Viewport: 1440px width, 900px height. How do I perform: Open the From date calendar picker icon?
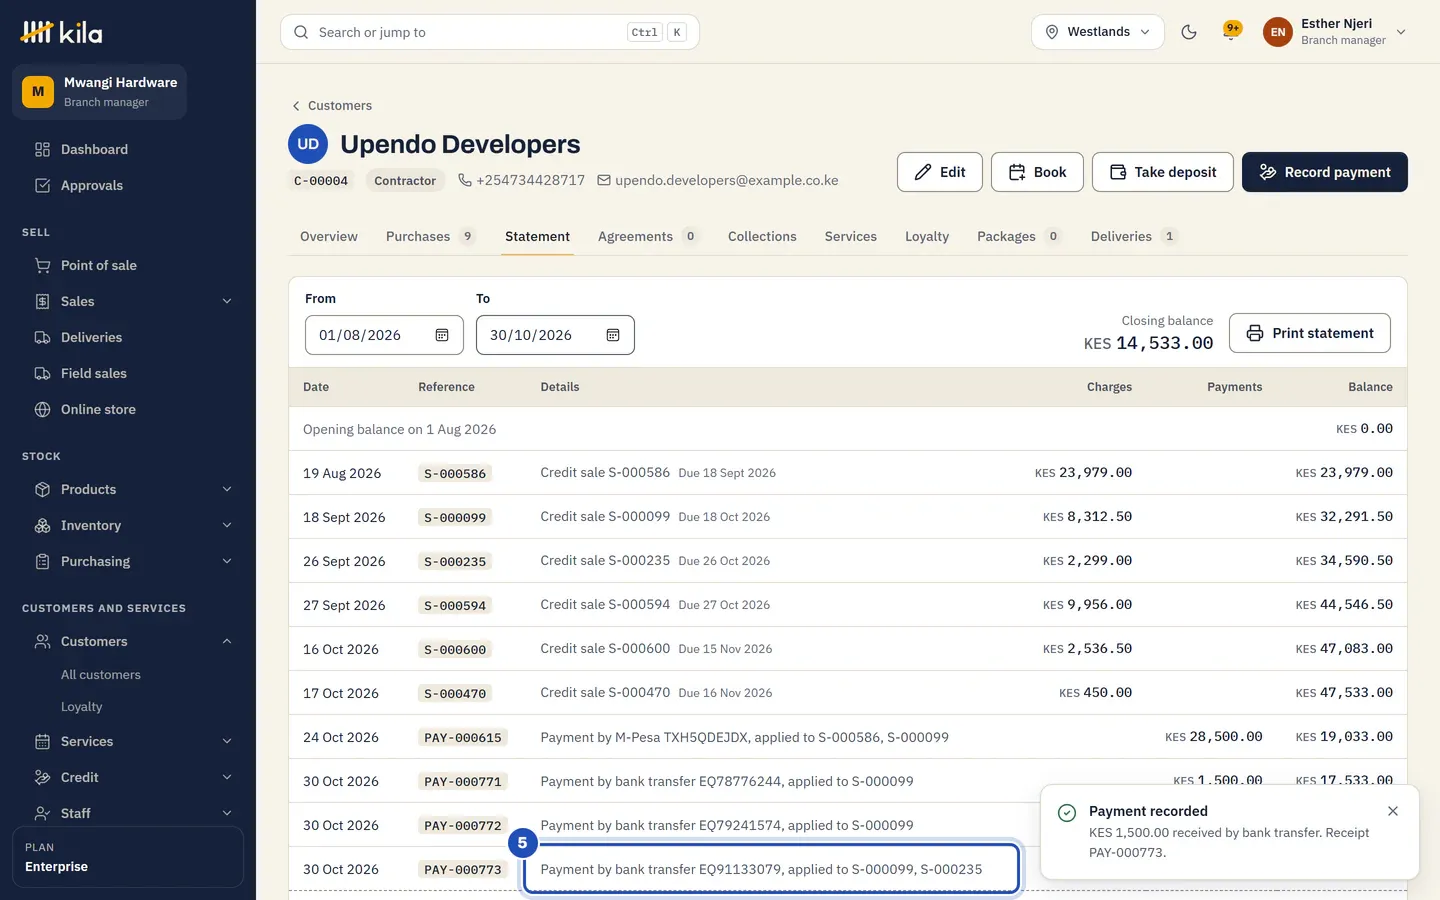(x=442, y=335)
